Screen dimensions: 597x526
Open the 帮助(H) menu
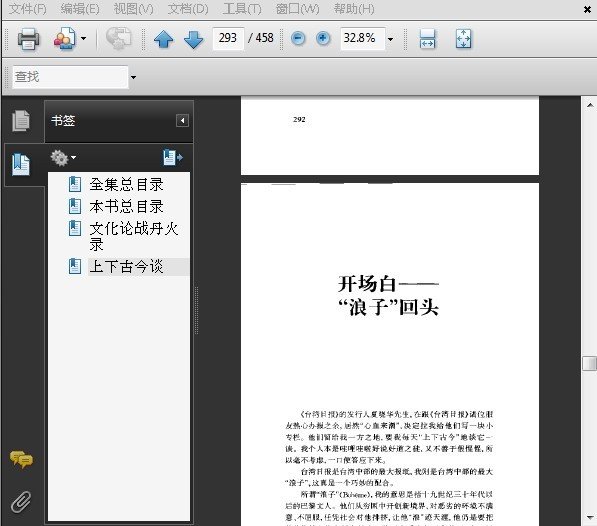tap(354, 8)
